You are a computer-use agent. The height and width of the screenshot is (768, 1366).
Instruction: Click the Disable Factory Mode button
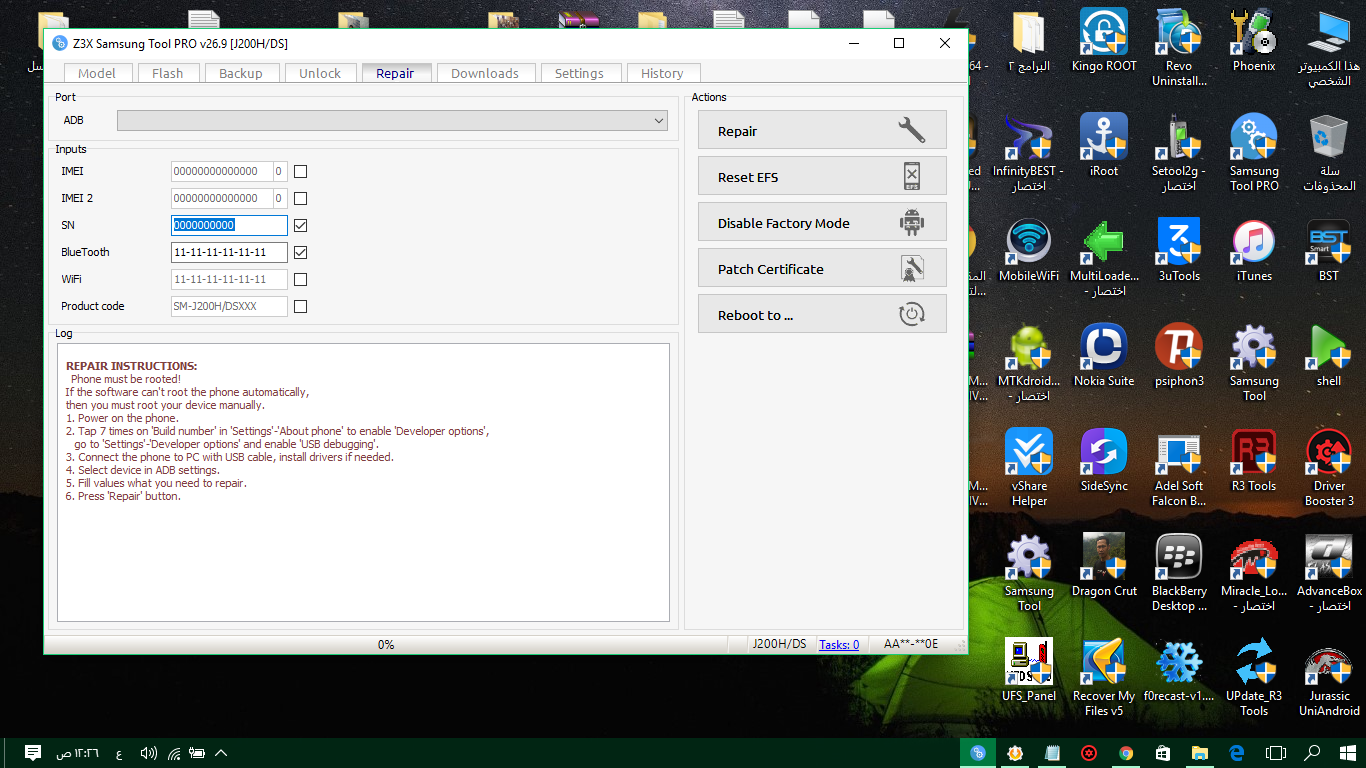(822, 223)
